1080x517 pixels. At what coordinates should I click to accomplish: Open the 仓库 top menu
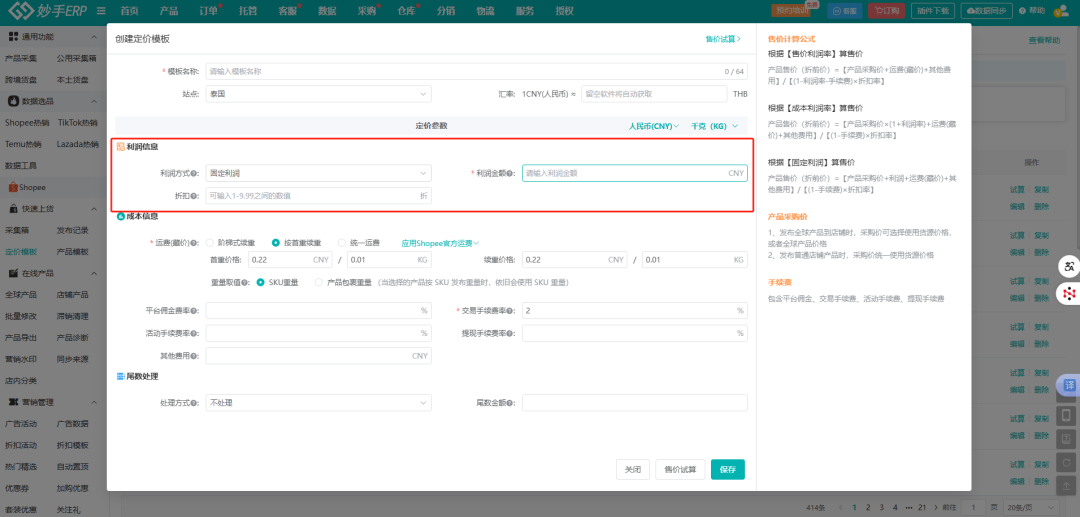pos(406,10)
